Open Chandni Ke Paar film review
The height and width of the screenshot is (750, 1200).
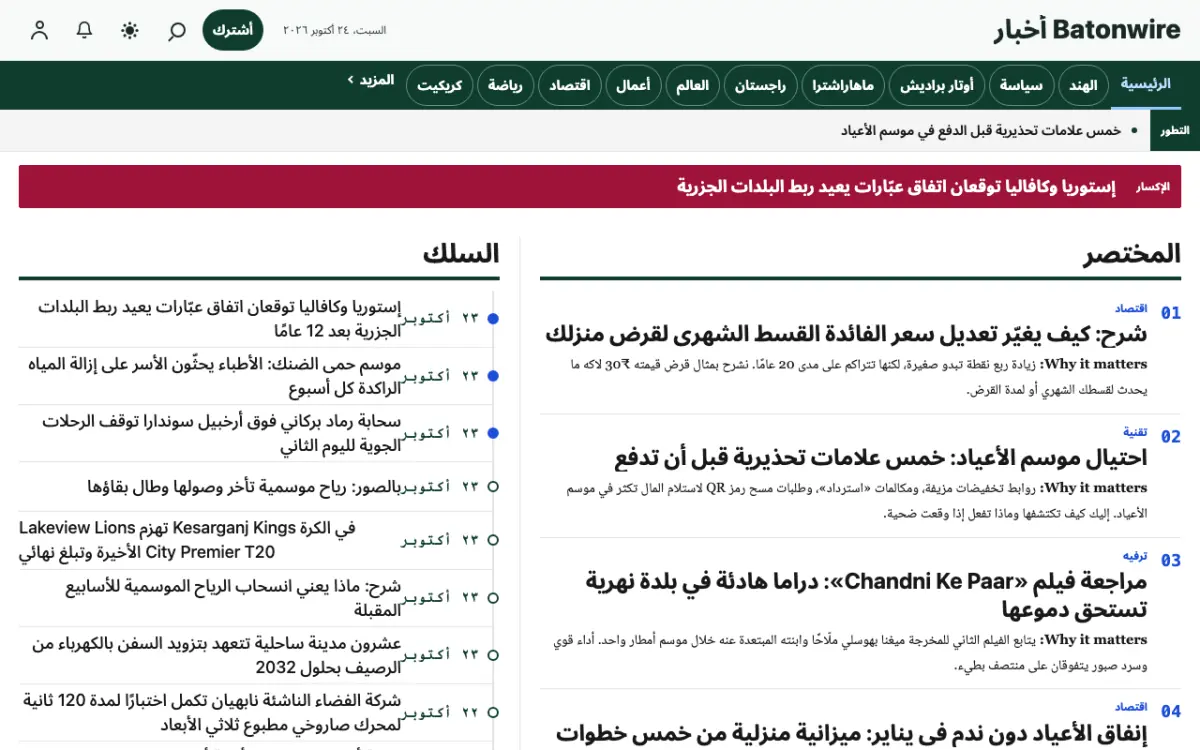[866, 595]
